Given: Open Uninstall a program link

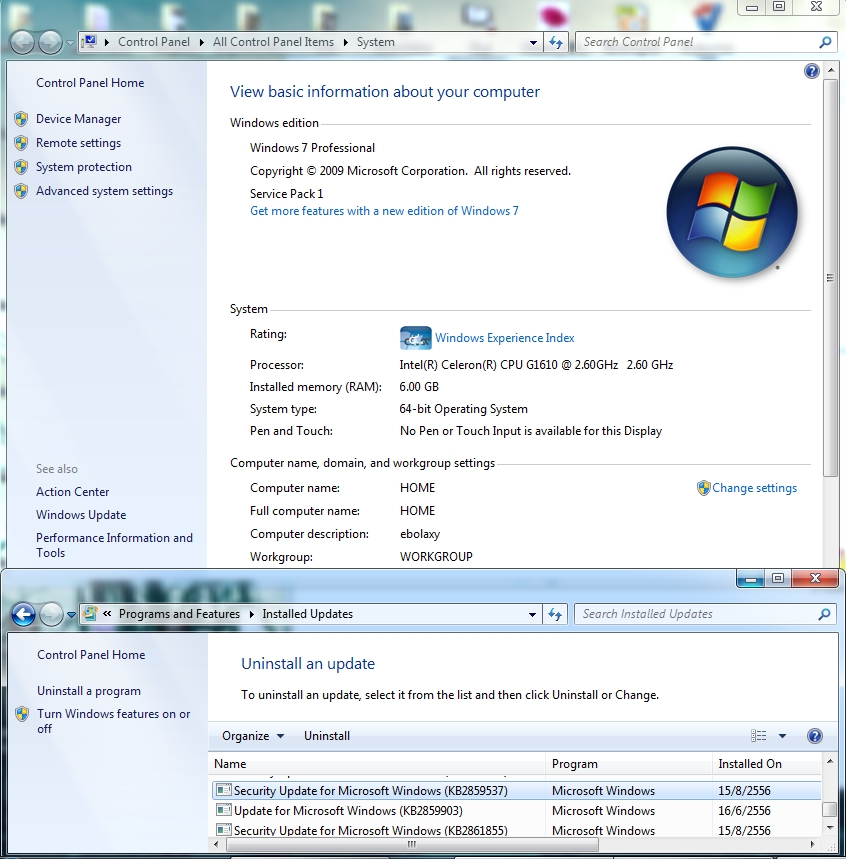Looking at the screenshot, I should pyautogui.click(x=89, y=691).
